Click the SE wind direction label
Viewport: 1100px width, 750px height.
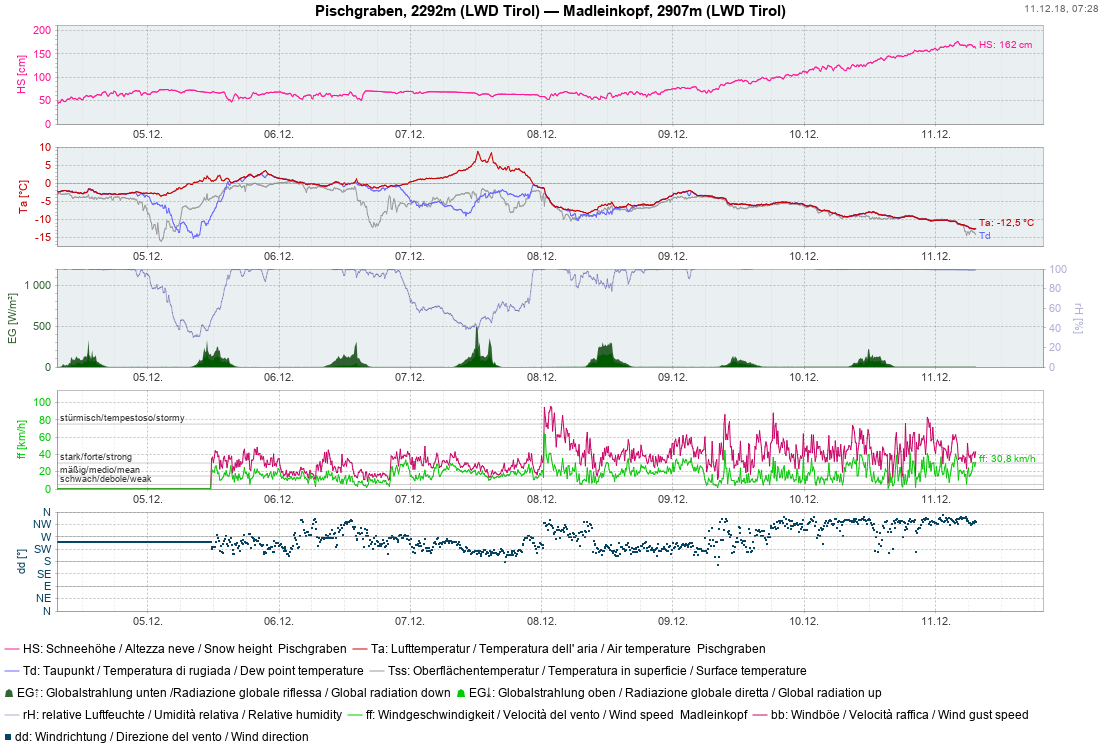click(43, 574)
